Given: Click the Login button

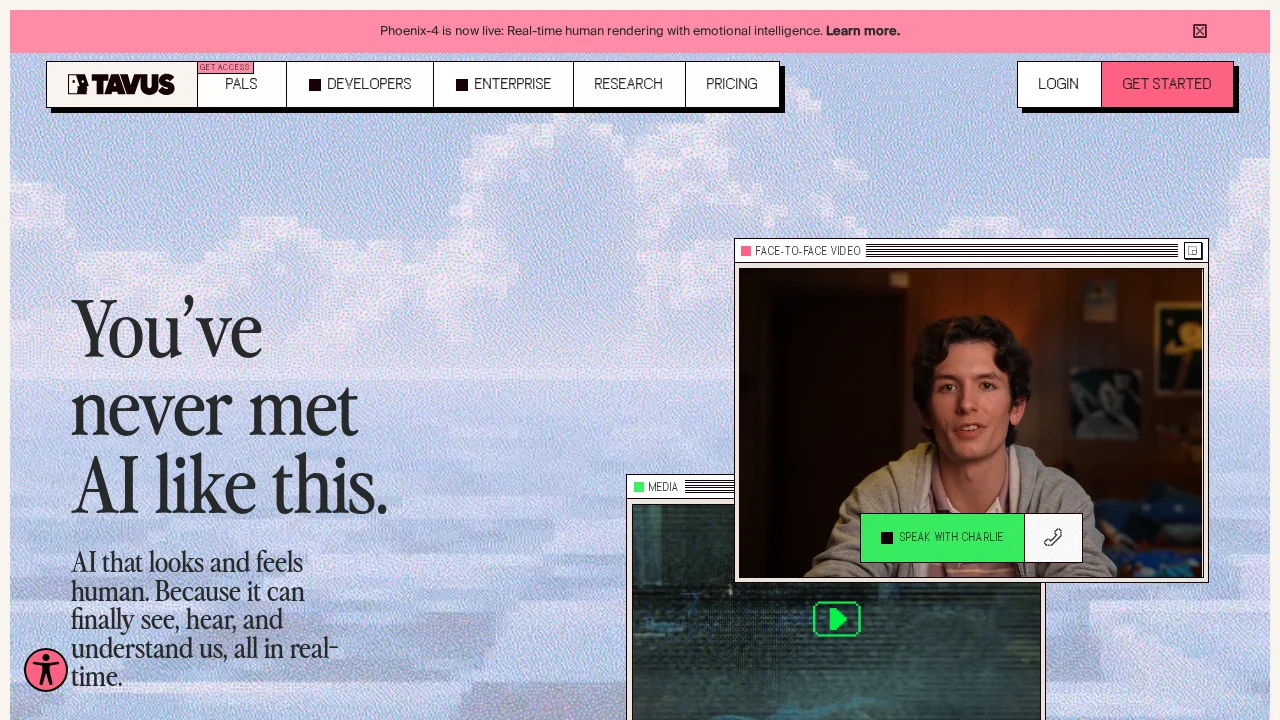Looking at the screenshot, I should (1058, 84).
